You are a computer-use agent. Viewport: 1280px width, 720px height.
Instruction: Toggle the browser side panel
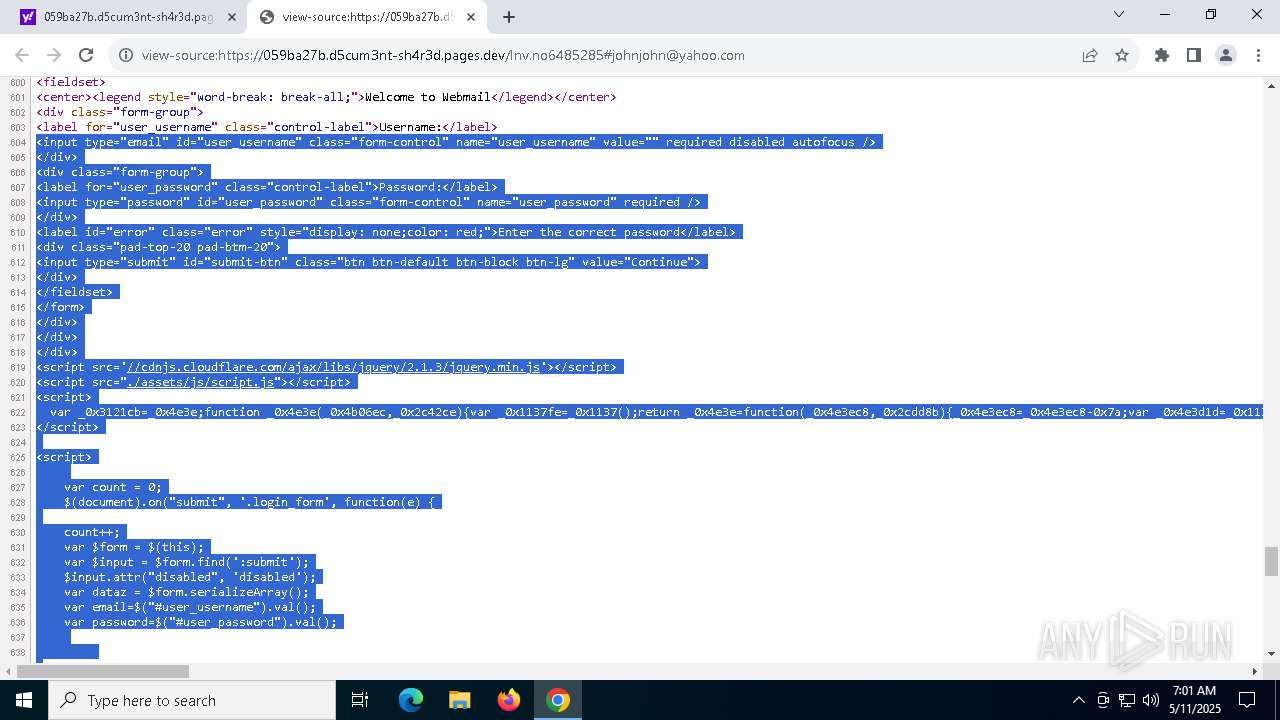1193,55
